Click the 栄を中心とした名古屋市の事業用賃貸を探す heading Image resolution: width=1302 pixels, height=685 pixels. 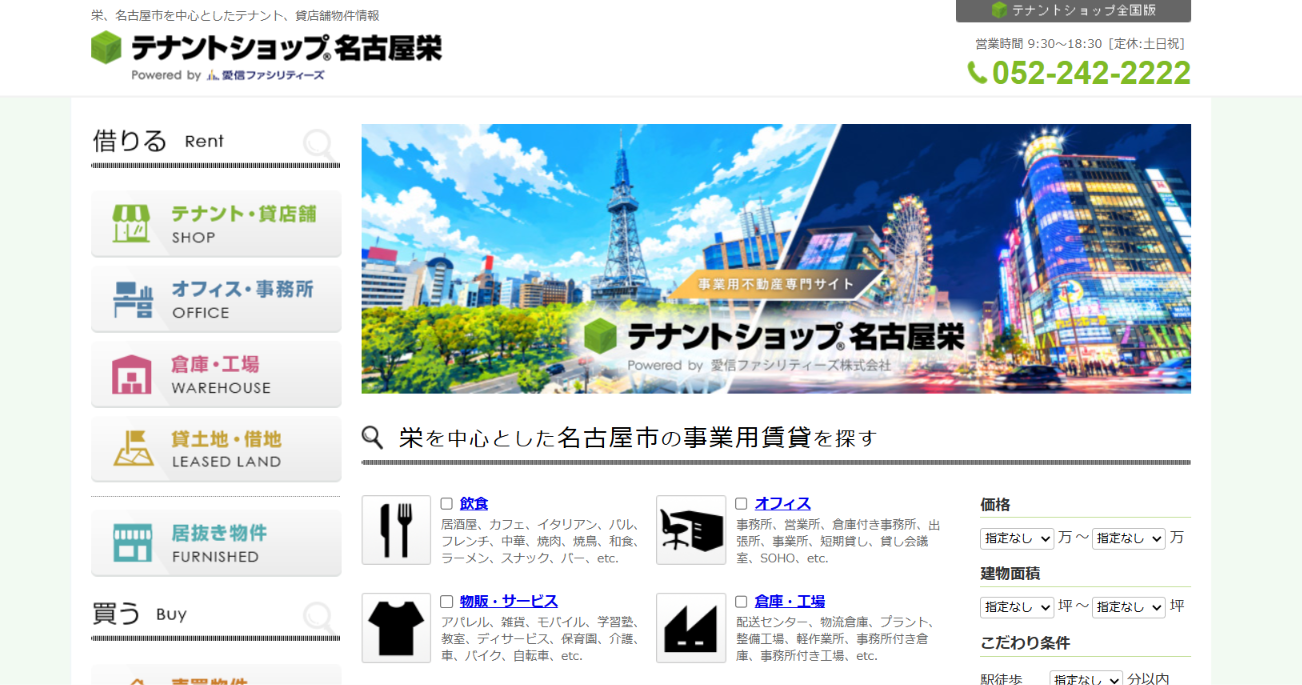click(638, 438)
